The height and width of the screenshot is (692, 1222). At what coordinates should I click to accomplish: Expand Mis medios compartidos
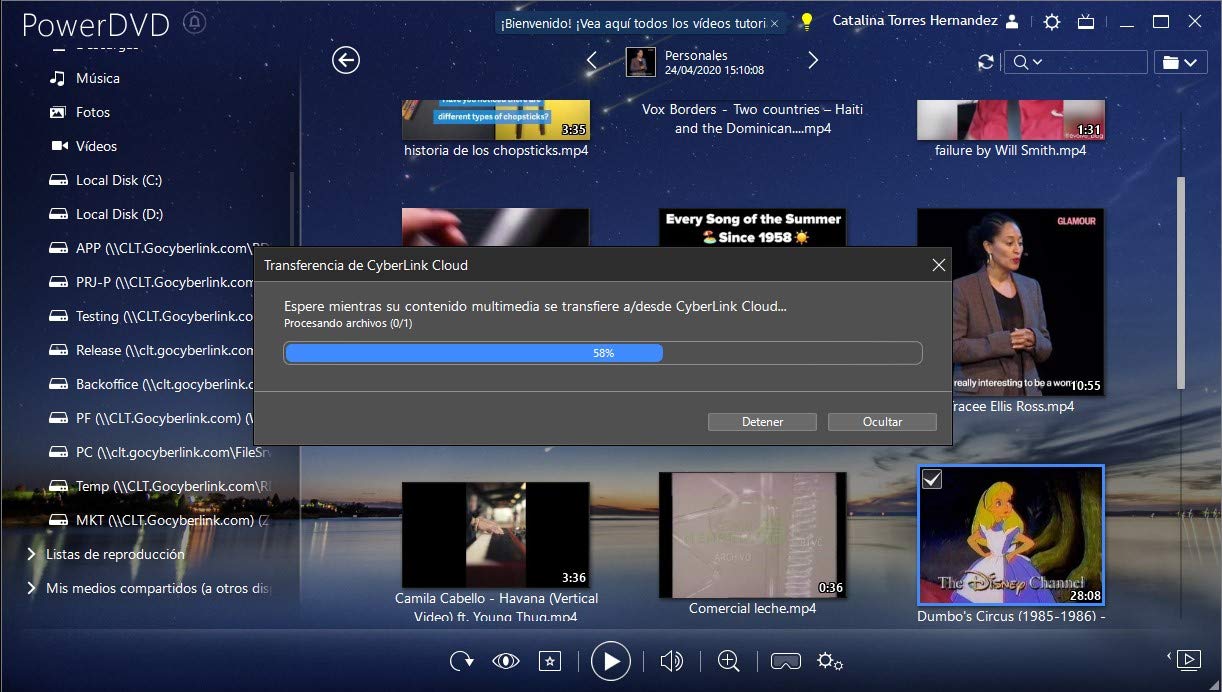pyautogui.click(x=31, y=588)
